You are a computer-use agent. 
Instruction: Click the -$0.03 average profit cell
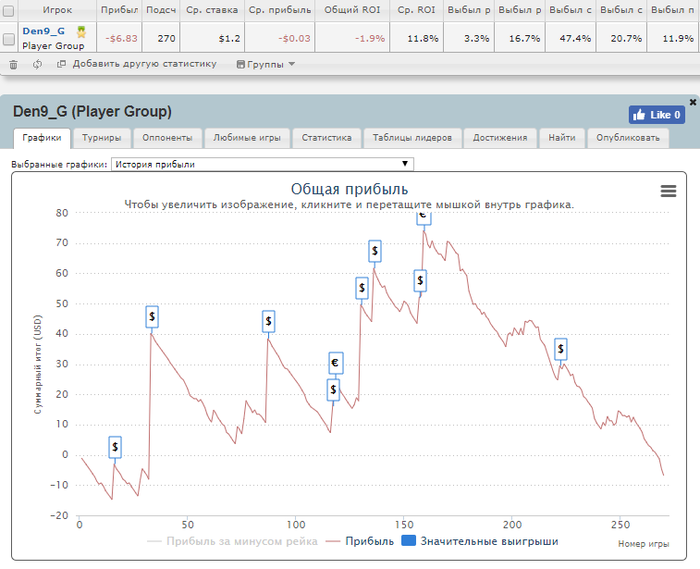[280, 38]
